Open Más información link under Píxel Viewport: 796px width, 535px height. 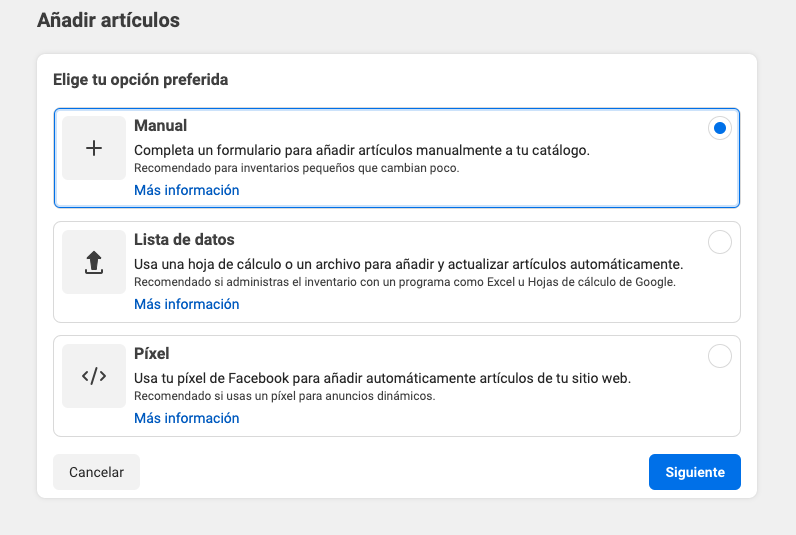click(187, 418)
